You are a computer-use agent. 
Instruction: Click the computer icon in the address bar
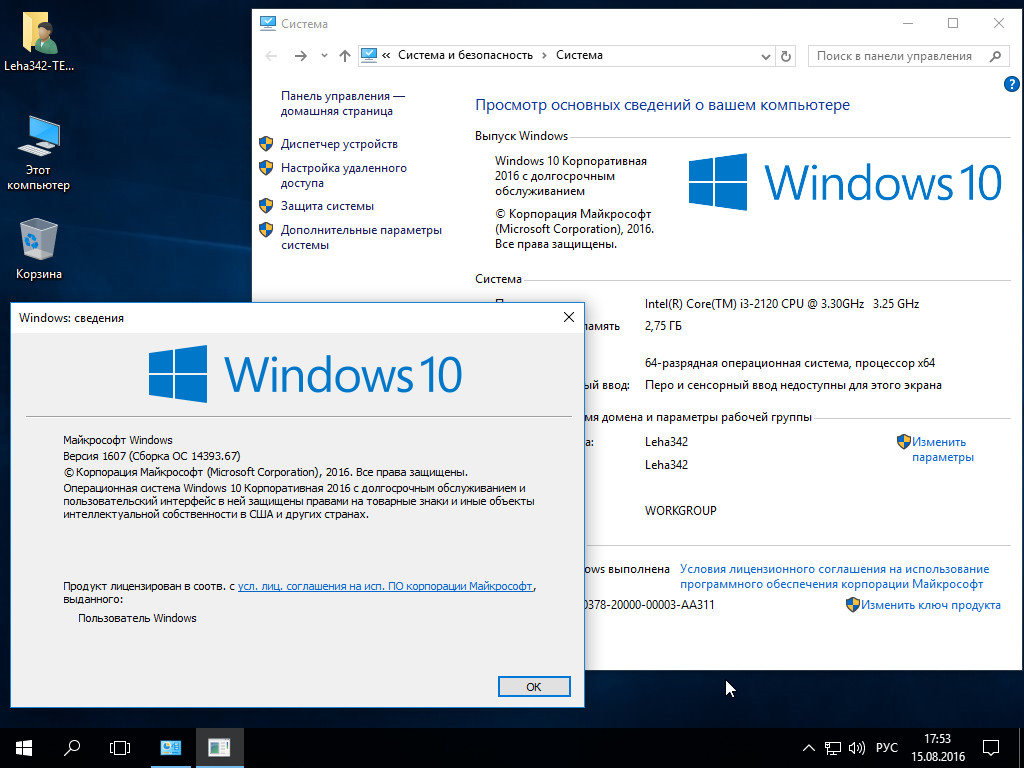click(369, 56)
